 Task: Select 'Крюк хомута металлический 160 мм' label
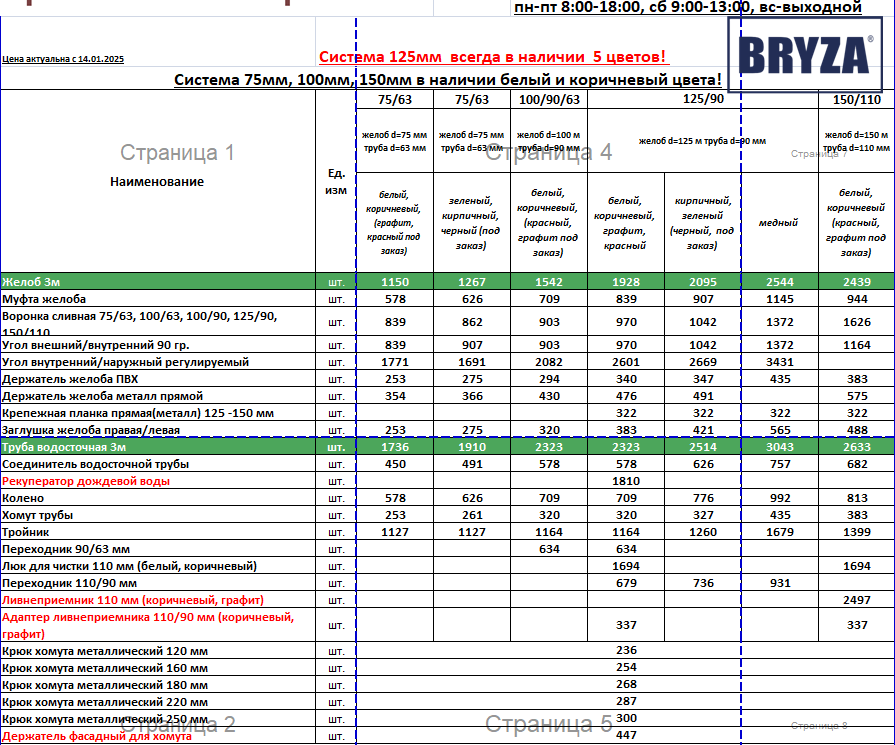click(105, 668)
